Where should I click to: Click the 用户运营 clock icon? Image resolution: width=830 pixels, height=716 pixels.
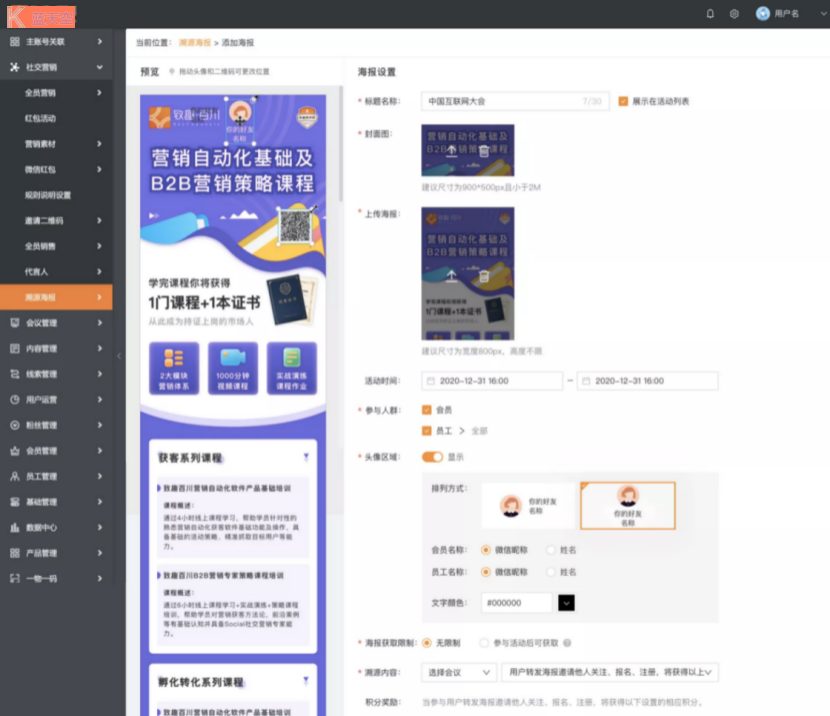[x=15, y=400]
